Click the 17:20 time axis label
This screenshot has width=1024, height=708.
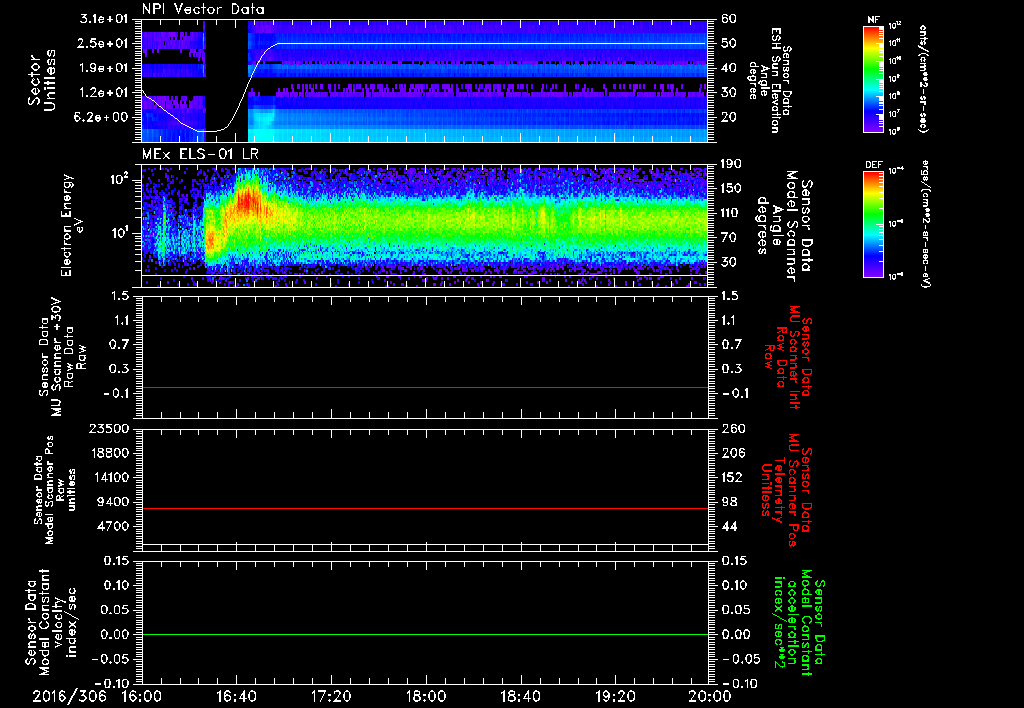click(x=331, y=697)
